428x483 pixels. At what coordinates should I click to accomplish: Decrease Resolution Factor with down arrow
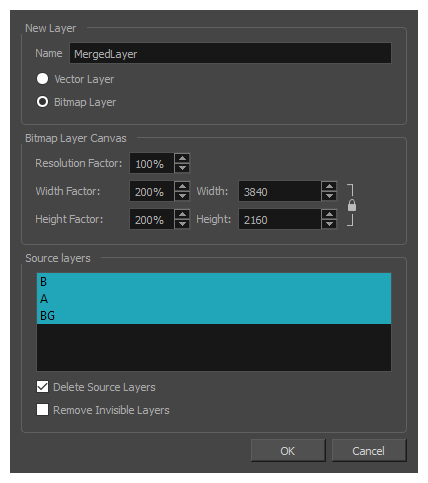[x=182, y=168]
